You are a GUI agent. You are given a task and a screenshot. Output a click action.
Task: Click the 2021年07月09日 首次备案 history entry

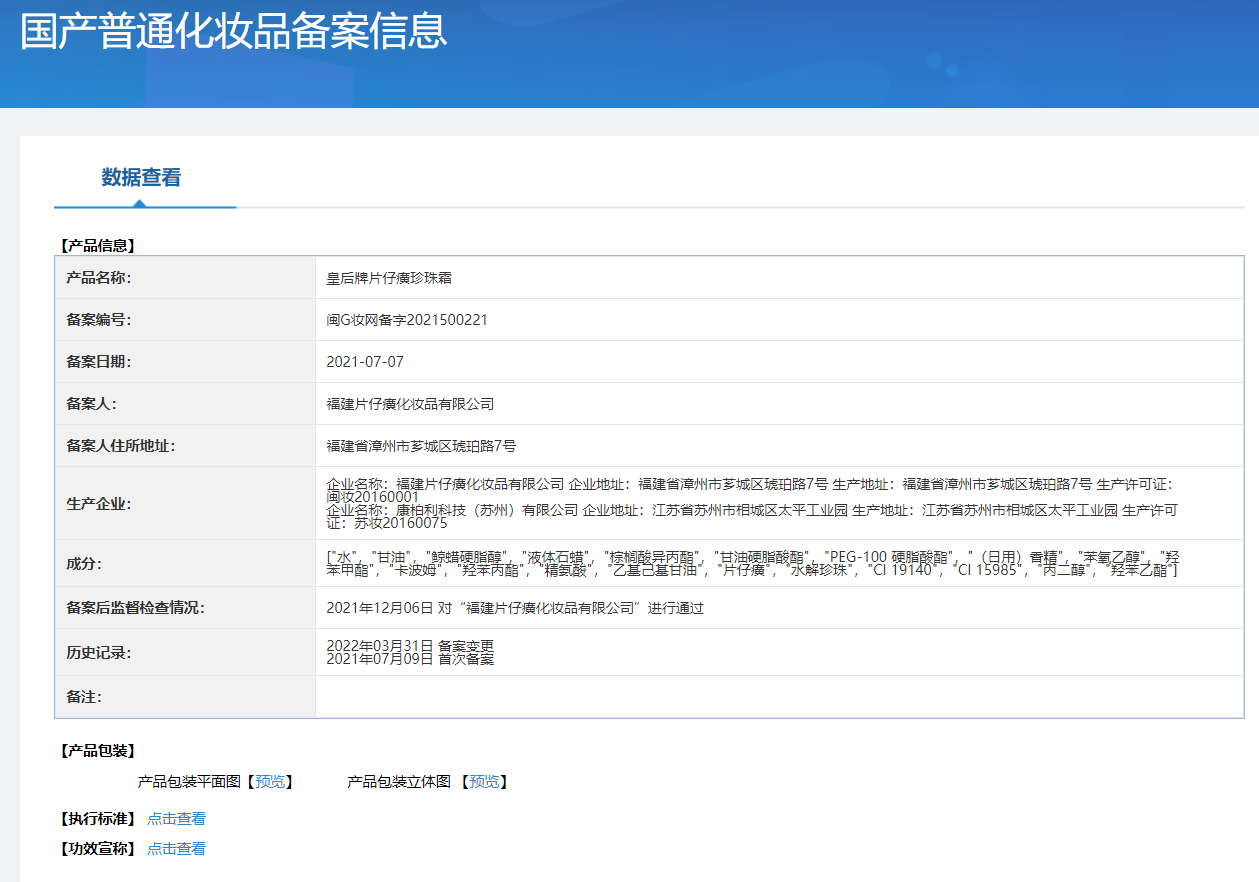pyautogui.click(x=410, y=659)
